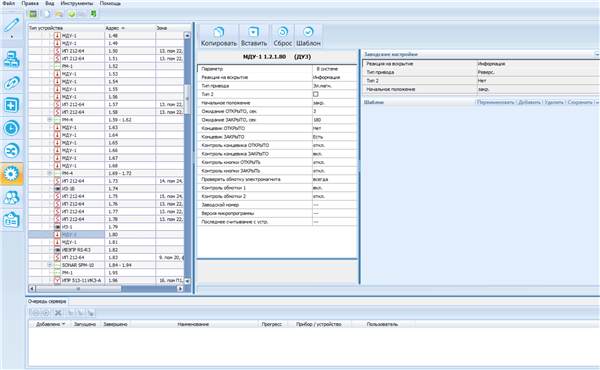
Task: Open the Файл menu
Action: [8, 3]
